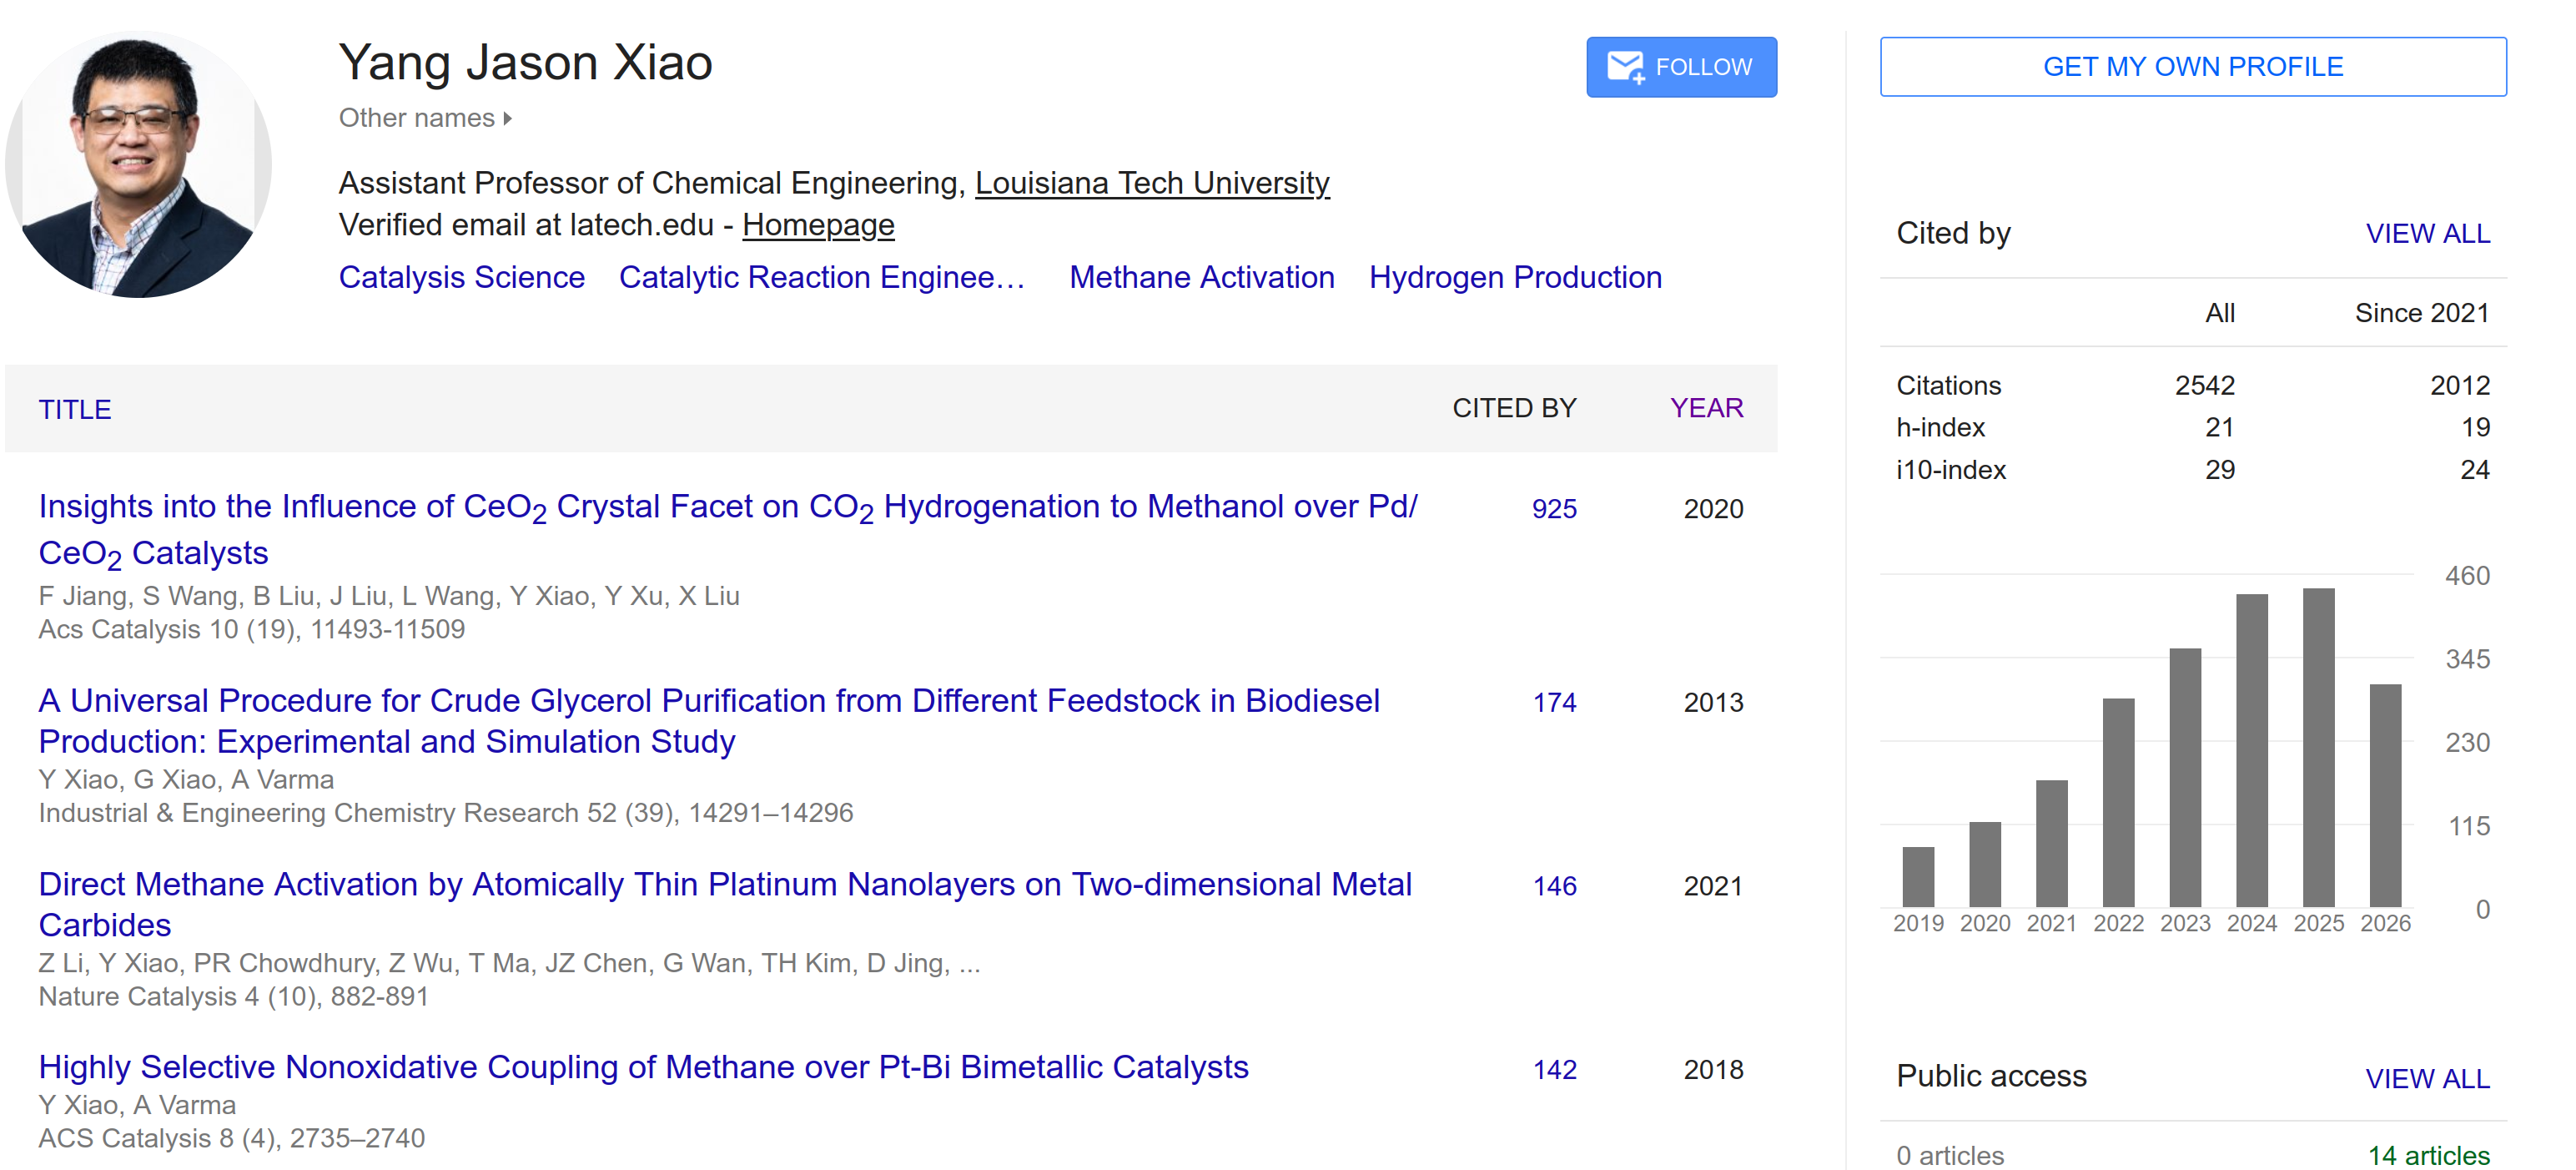Visit the Homepage link
This screenshot has width=2576, height=1170.
pyautogui.click(x=818, y=225)
